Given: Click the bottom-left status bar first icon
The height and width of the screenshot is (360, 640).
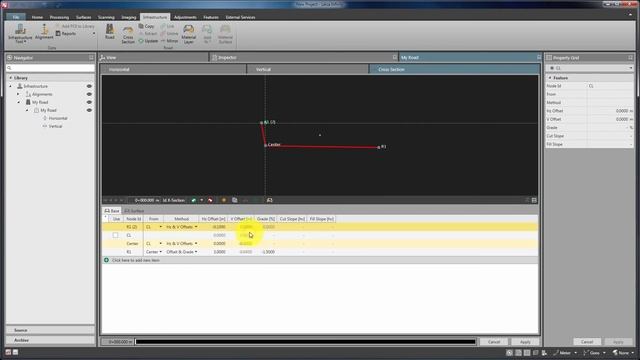Looking at the screenshot, I should coord(8,352).
